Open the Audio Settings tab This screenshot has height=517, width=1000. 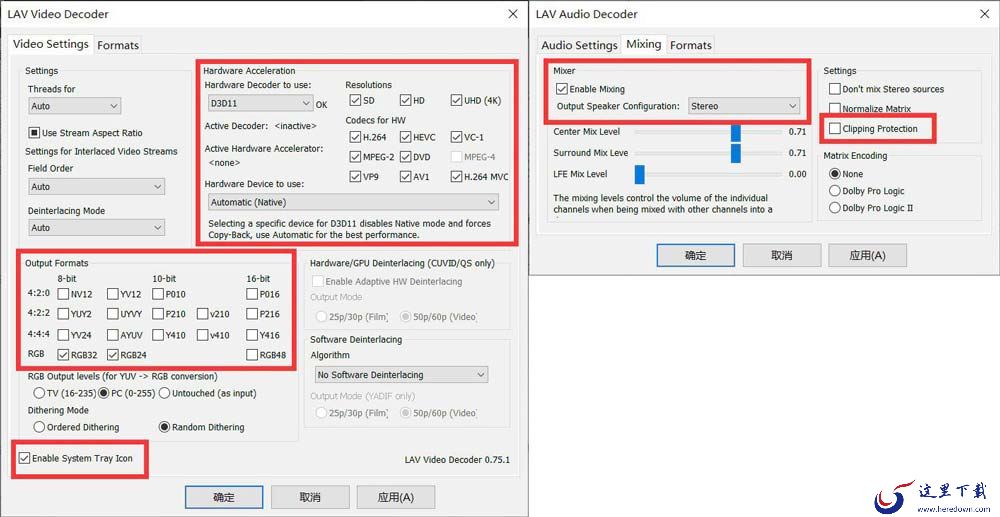point(579,45)
